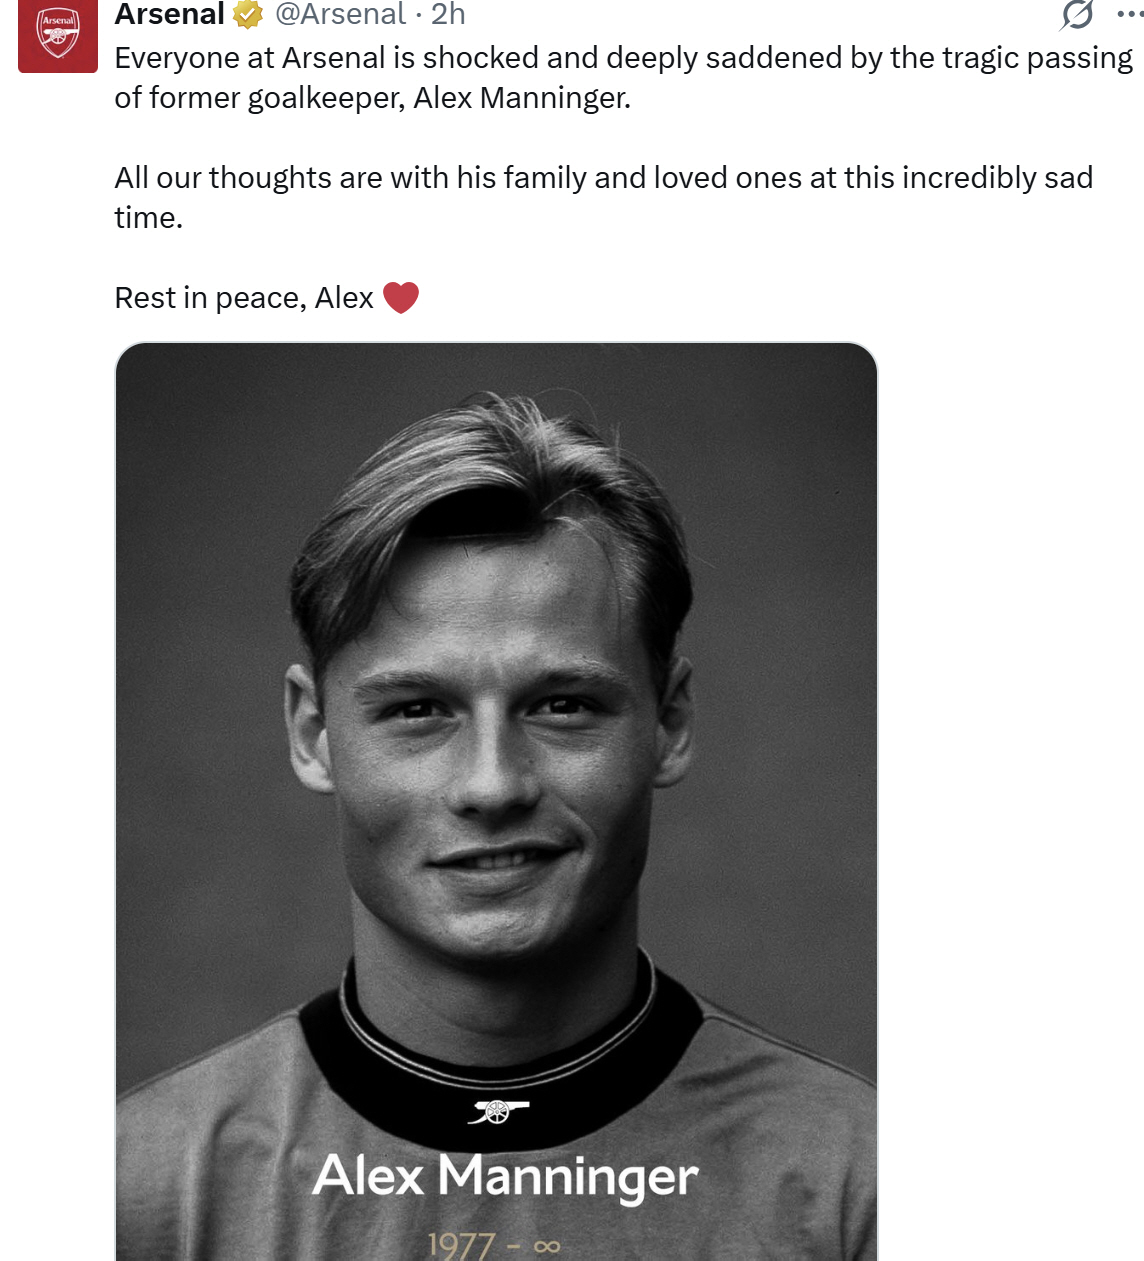Viewport: 1144px width, 1261px height.
Task: Click the cannon logo on the photo
Action: pyautogui.click(x=497, y=1111)
